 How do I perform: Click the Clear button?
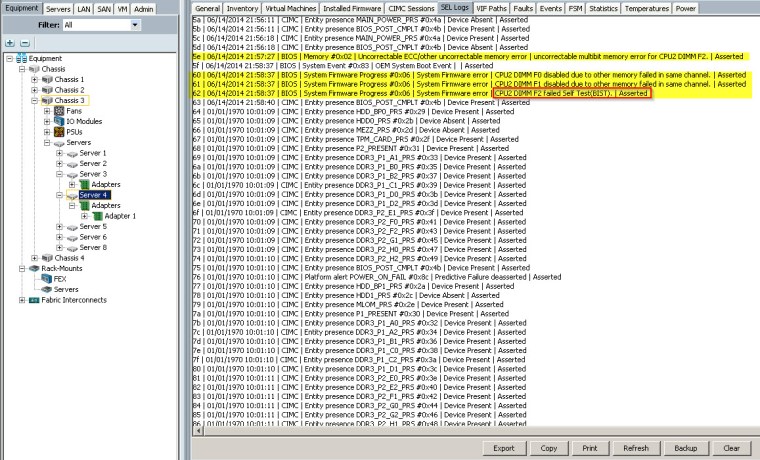[731, 448]
